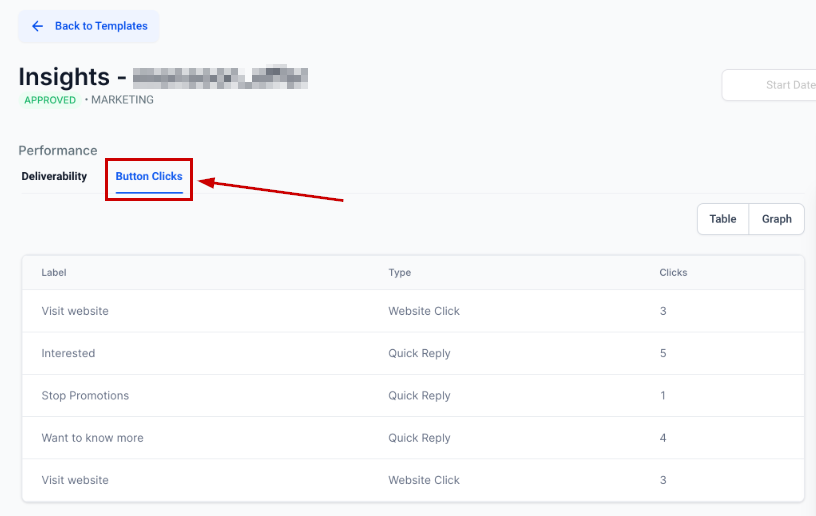Viewport: 816px width, 516px height.
Task: Click the Type column header
Action: point(399,272)
